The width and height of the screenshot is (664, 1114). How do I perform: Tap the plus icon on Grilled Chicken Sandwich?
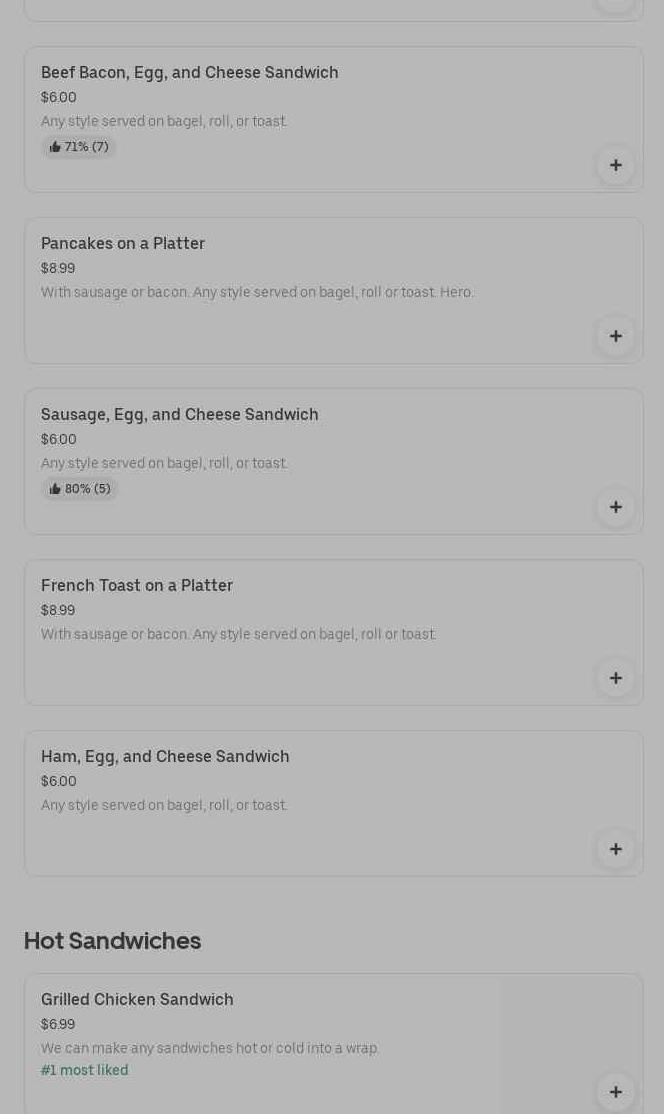click(x=615, y=1092)
